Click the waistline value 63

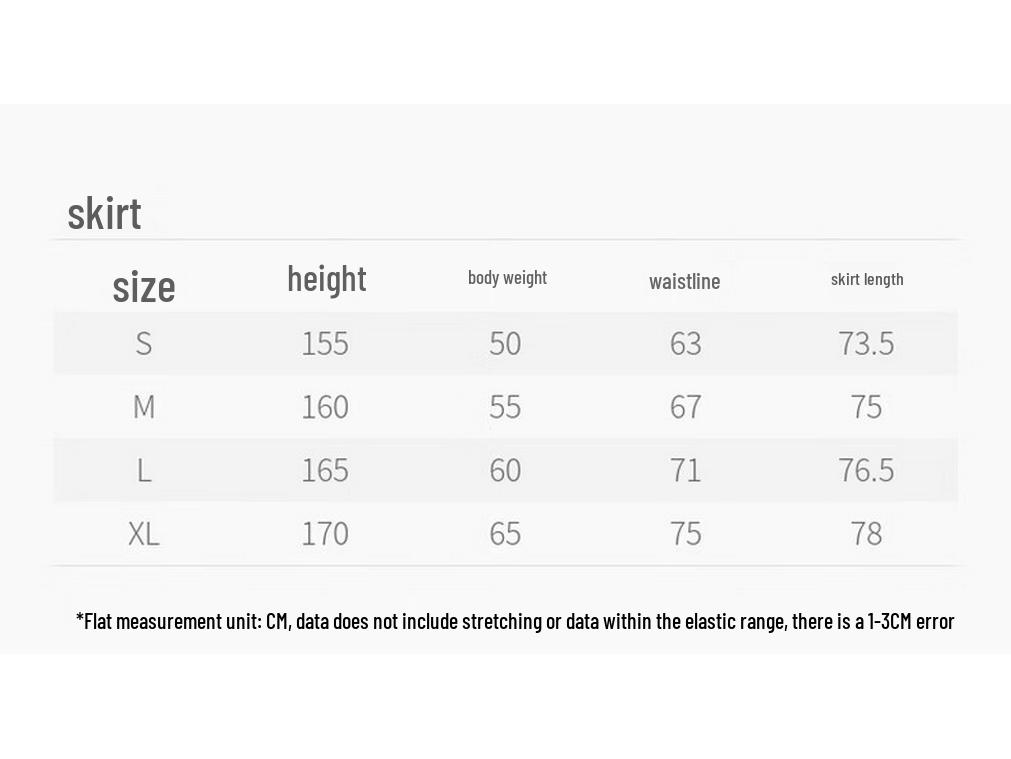pos(685,343)
